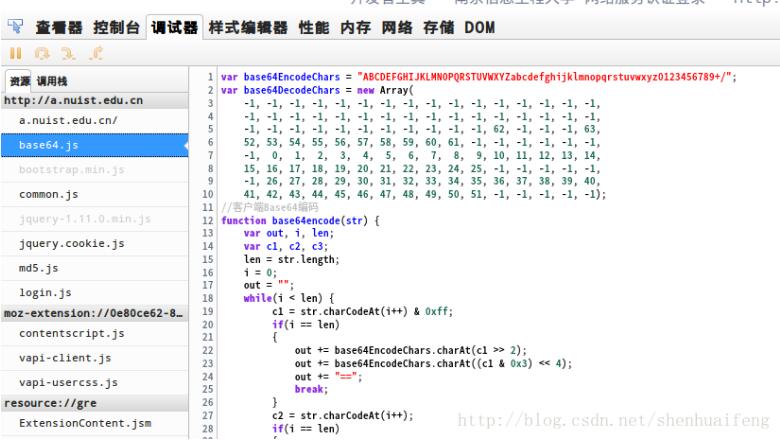The image size is (780, 440).
Task: Open vapi-usercss.js source file
Action: (95, 383)
